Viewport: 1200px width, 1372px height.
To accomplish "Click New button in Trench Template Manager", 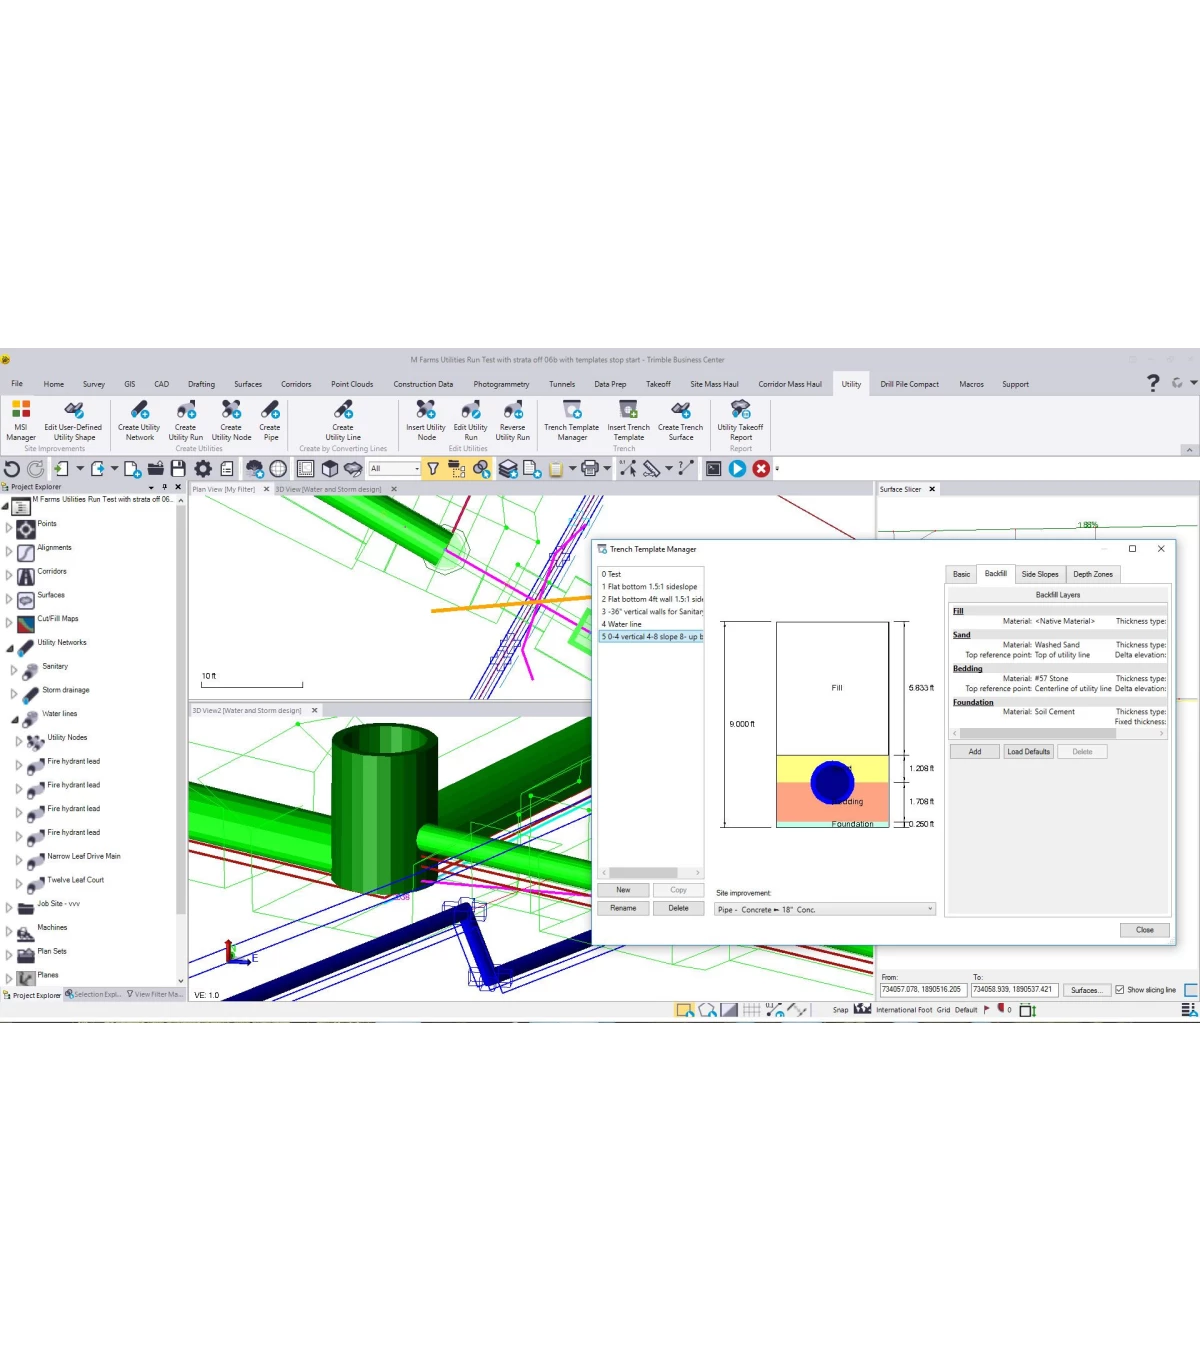I will point(623,890).
